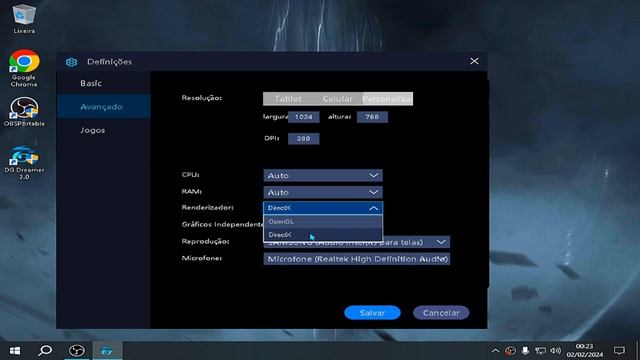Choose the Tablet resolution option
The height and width of the screenshot is (360, 640).
click(x=288, y=99)
